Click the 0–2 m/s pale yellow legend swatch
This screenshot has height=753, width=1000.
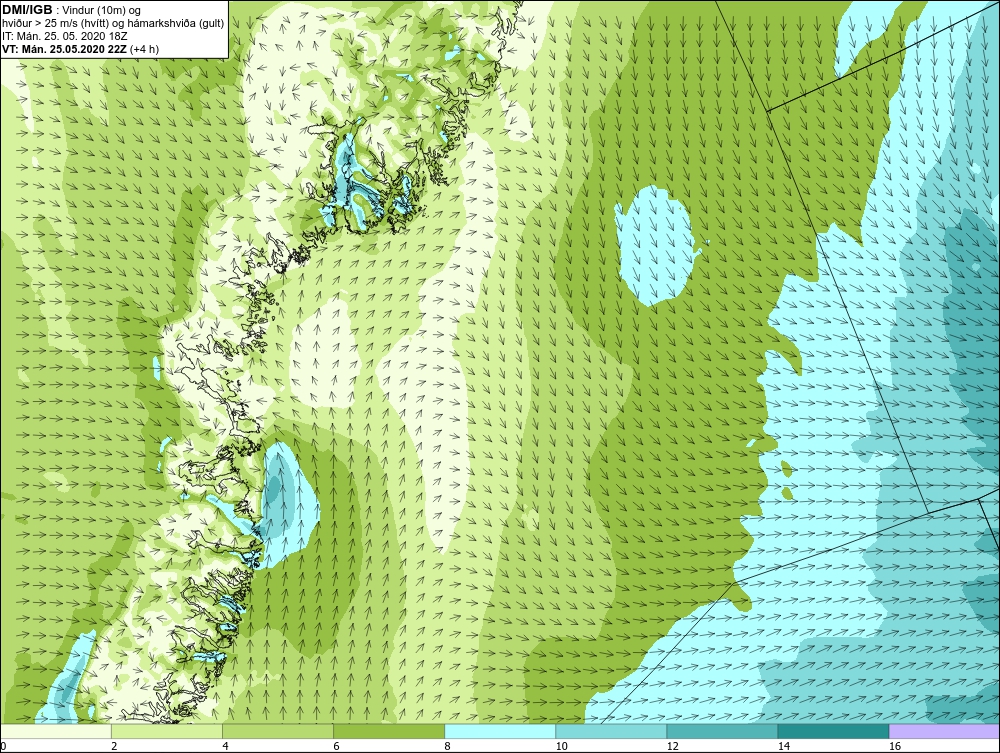56,731
